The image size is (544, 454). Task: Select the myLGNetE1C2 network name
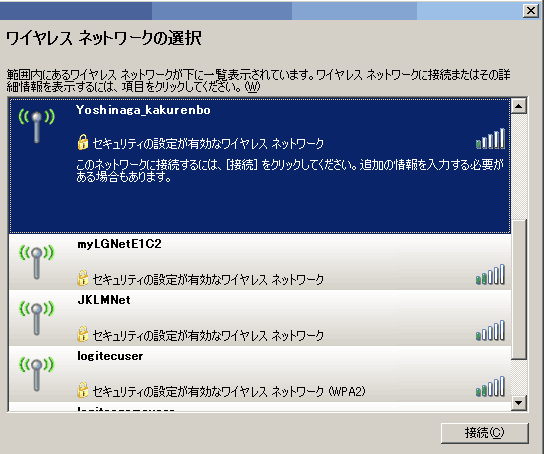pyautogui.click(x=119, y=244)
